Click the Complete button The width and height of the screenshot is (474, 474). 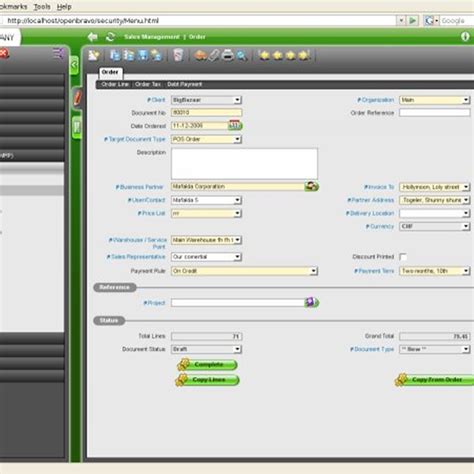tap(207, 364)
